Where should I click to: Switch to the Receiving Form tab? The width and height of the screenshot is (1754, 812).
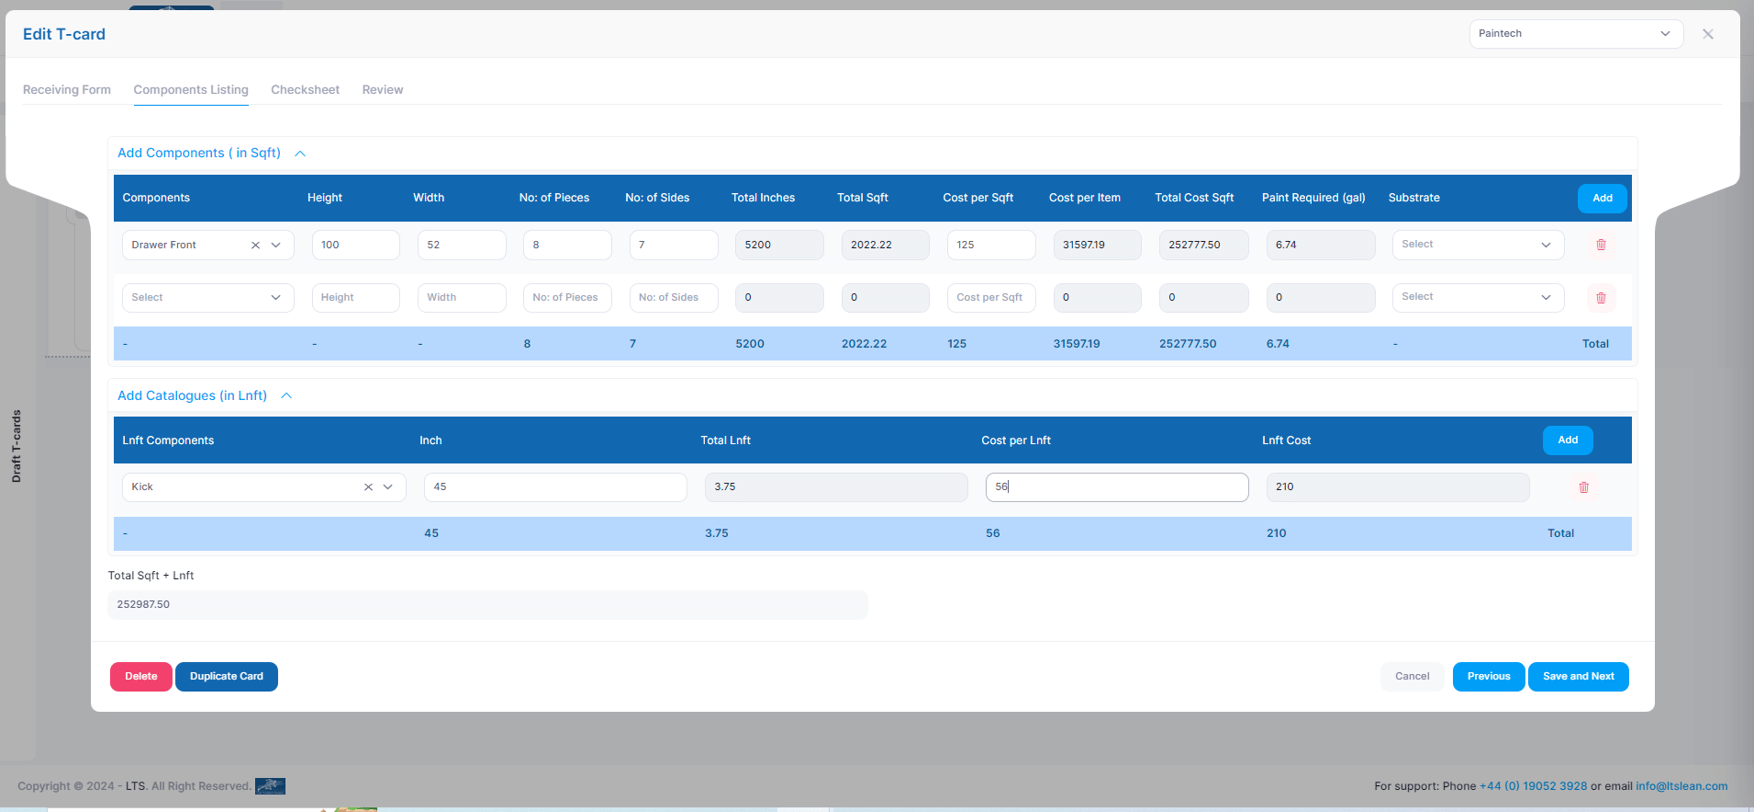[67, 90]
